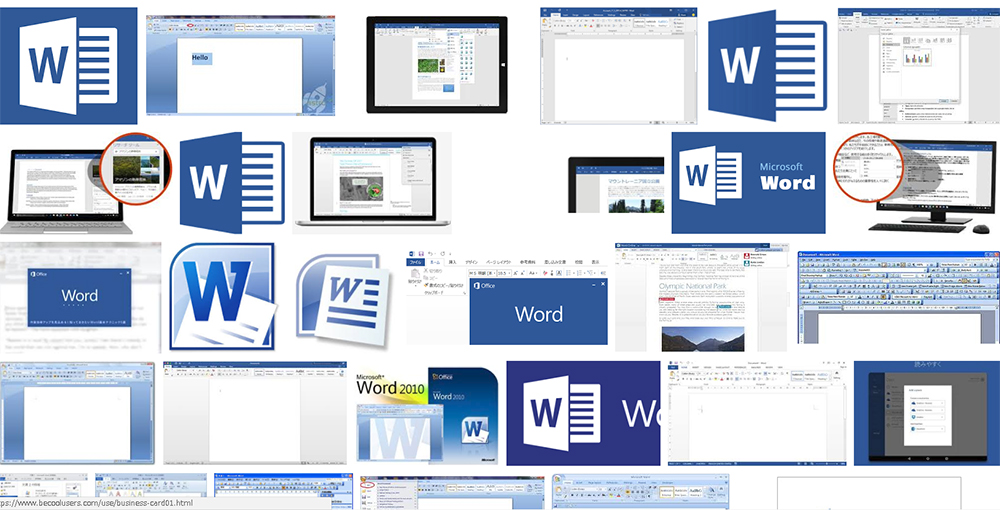This screenshot has height=510, width=1000.
Task: Choose the Word logo thumbnail beside the chart-dialog screenshot
Action: [x=767, y=66]
